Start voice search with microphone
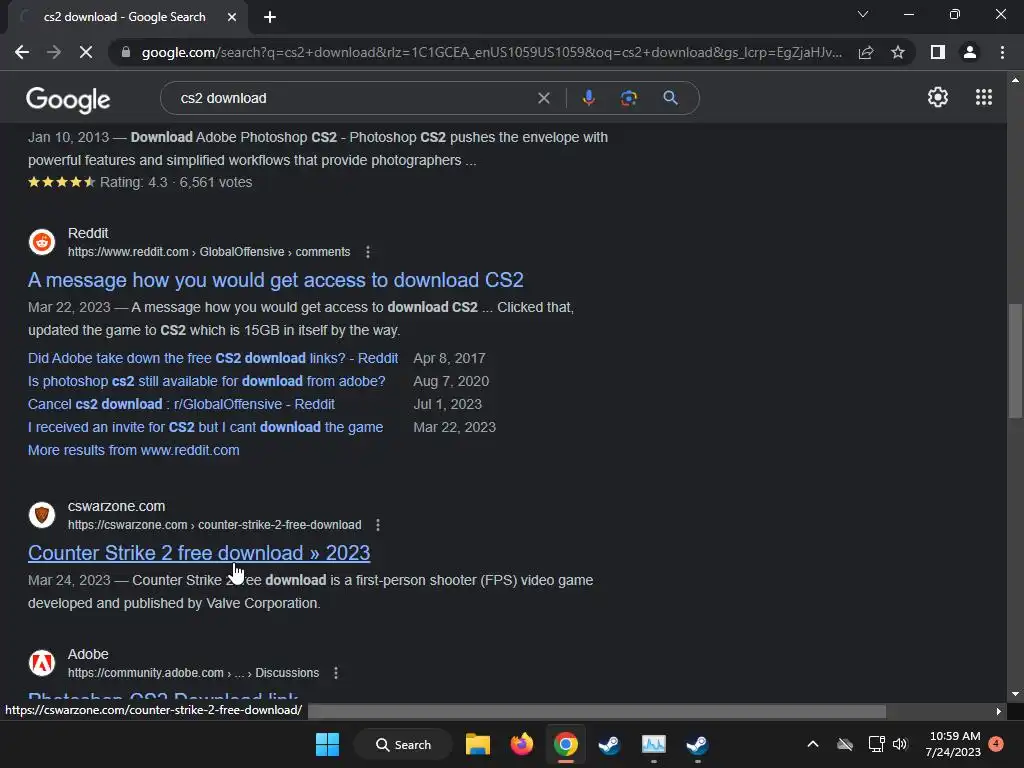Viewport: 1024px width, 768px height. tap(588, 98)
